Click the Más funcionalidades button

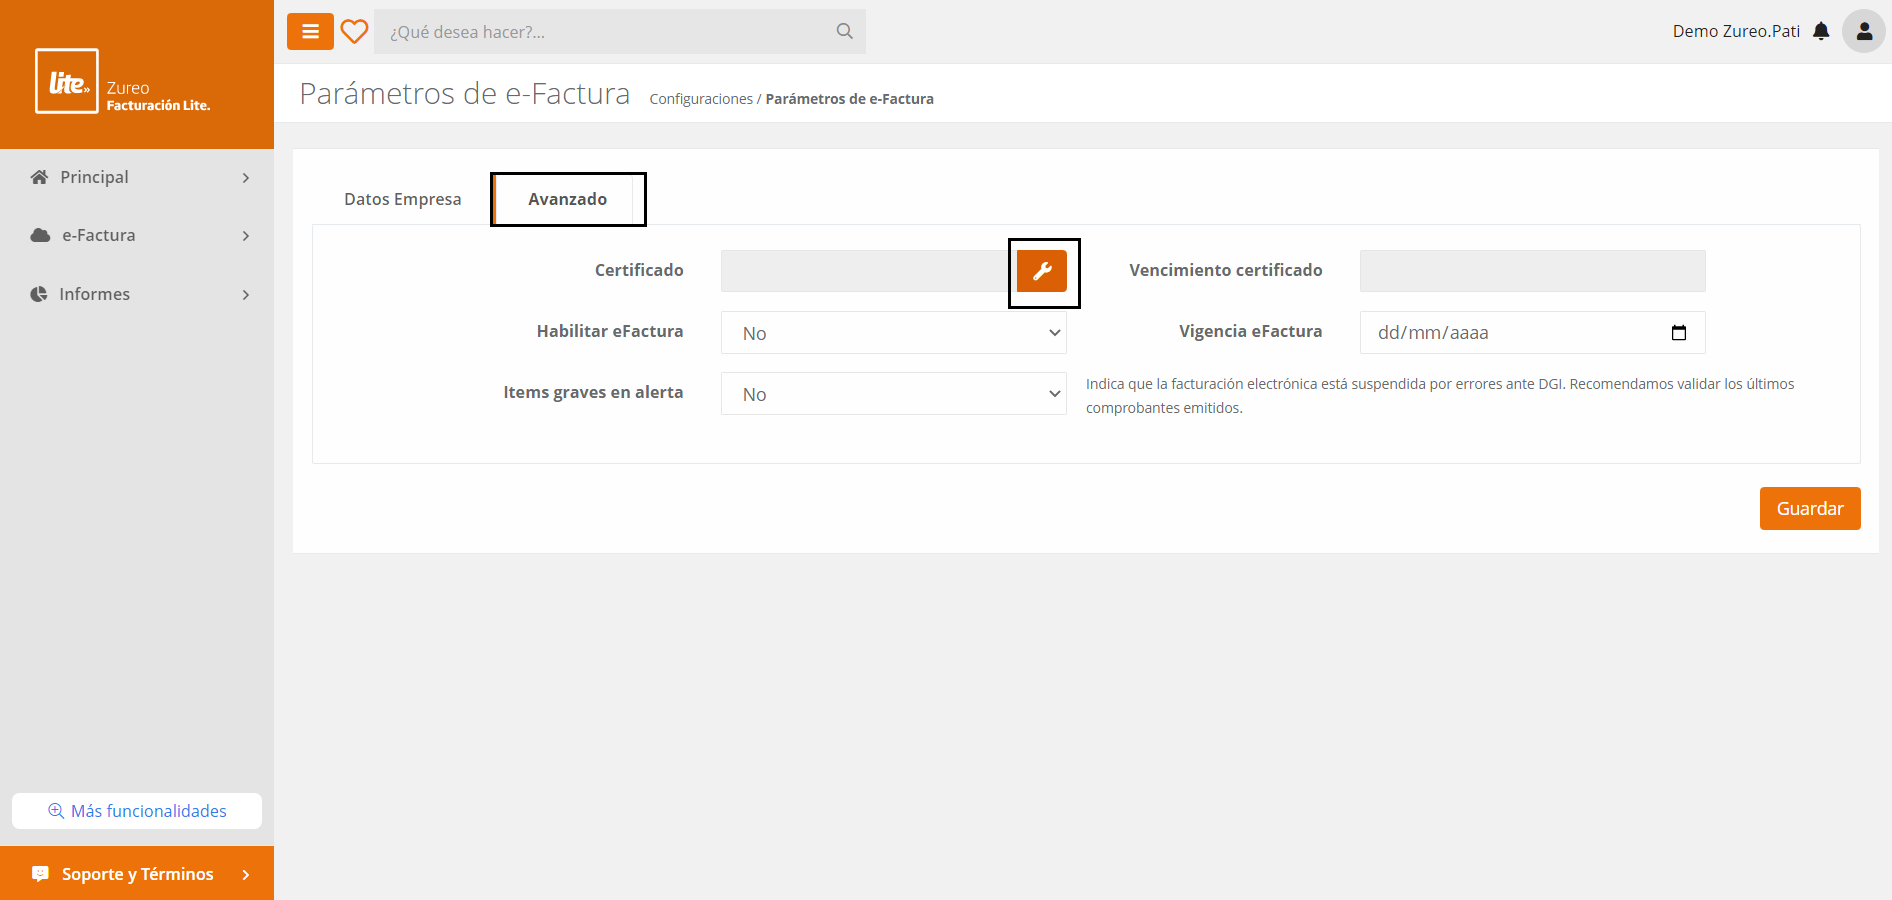pos(137,811)
